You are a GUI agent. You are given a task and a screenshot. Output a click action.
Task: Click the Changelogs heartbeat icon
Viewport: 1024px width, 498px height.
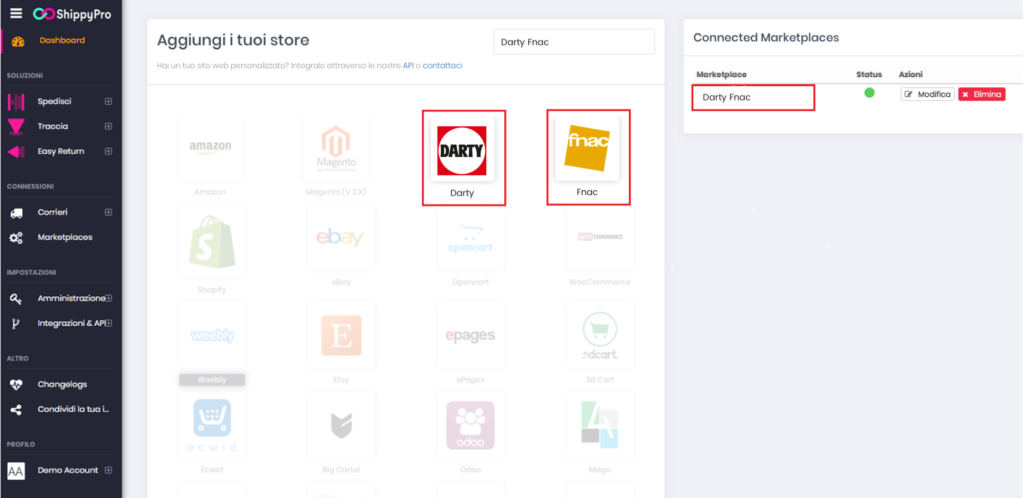click(x=16, y=384)
